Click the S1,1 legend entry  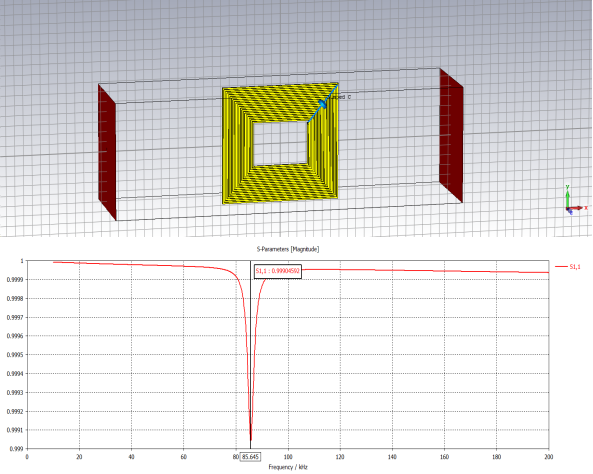click(568, 267)
